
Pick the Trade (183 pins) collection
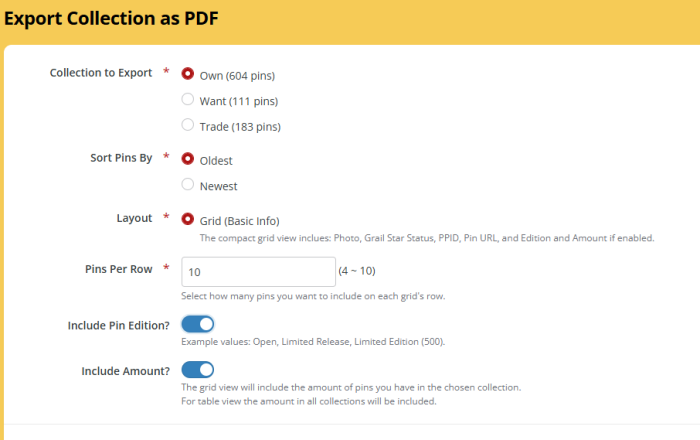[188, 126]
